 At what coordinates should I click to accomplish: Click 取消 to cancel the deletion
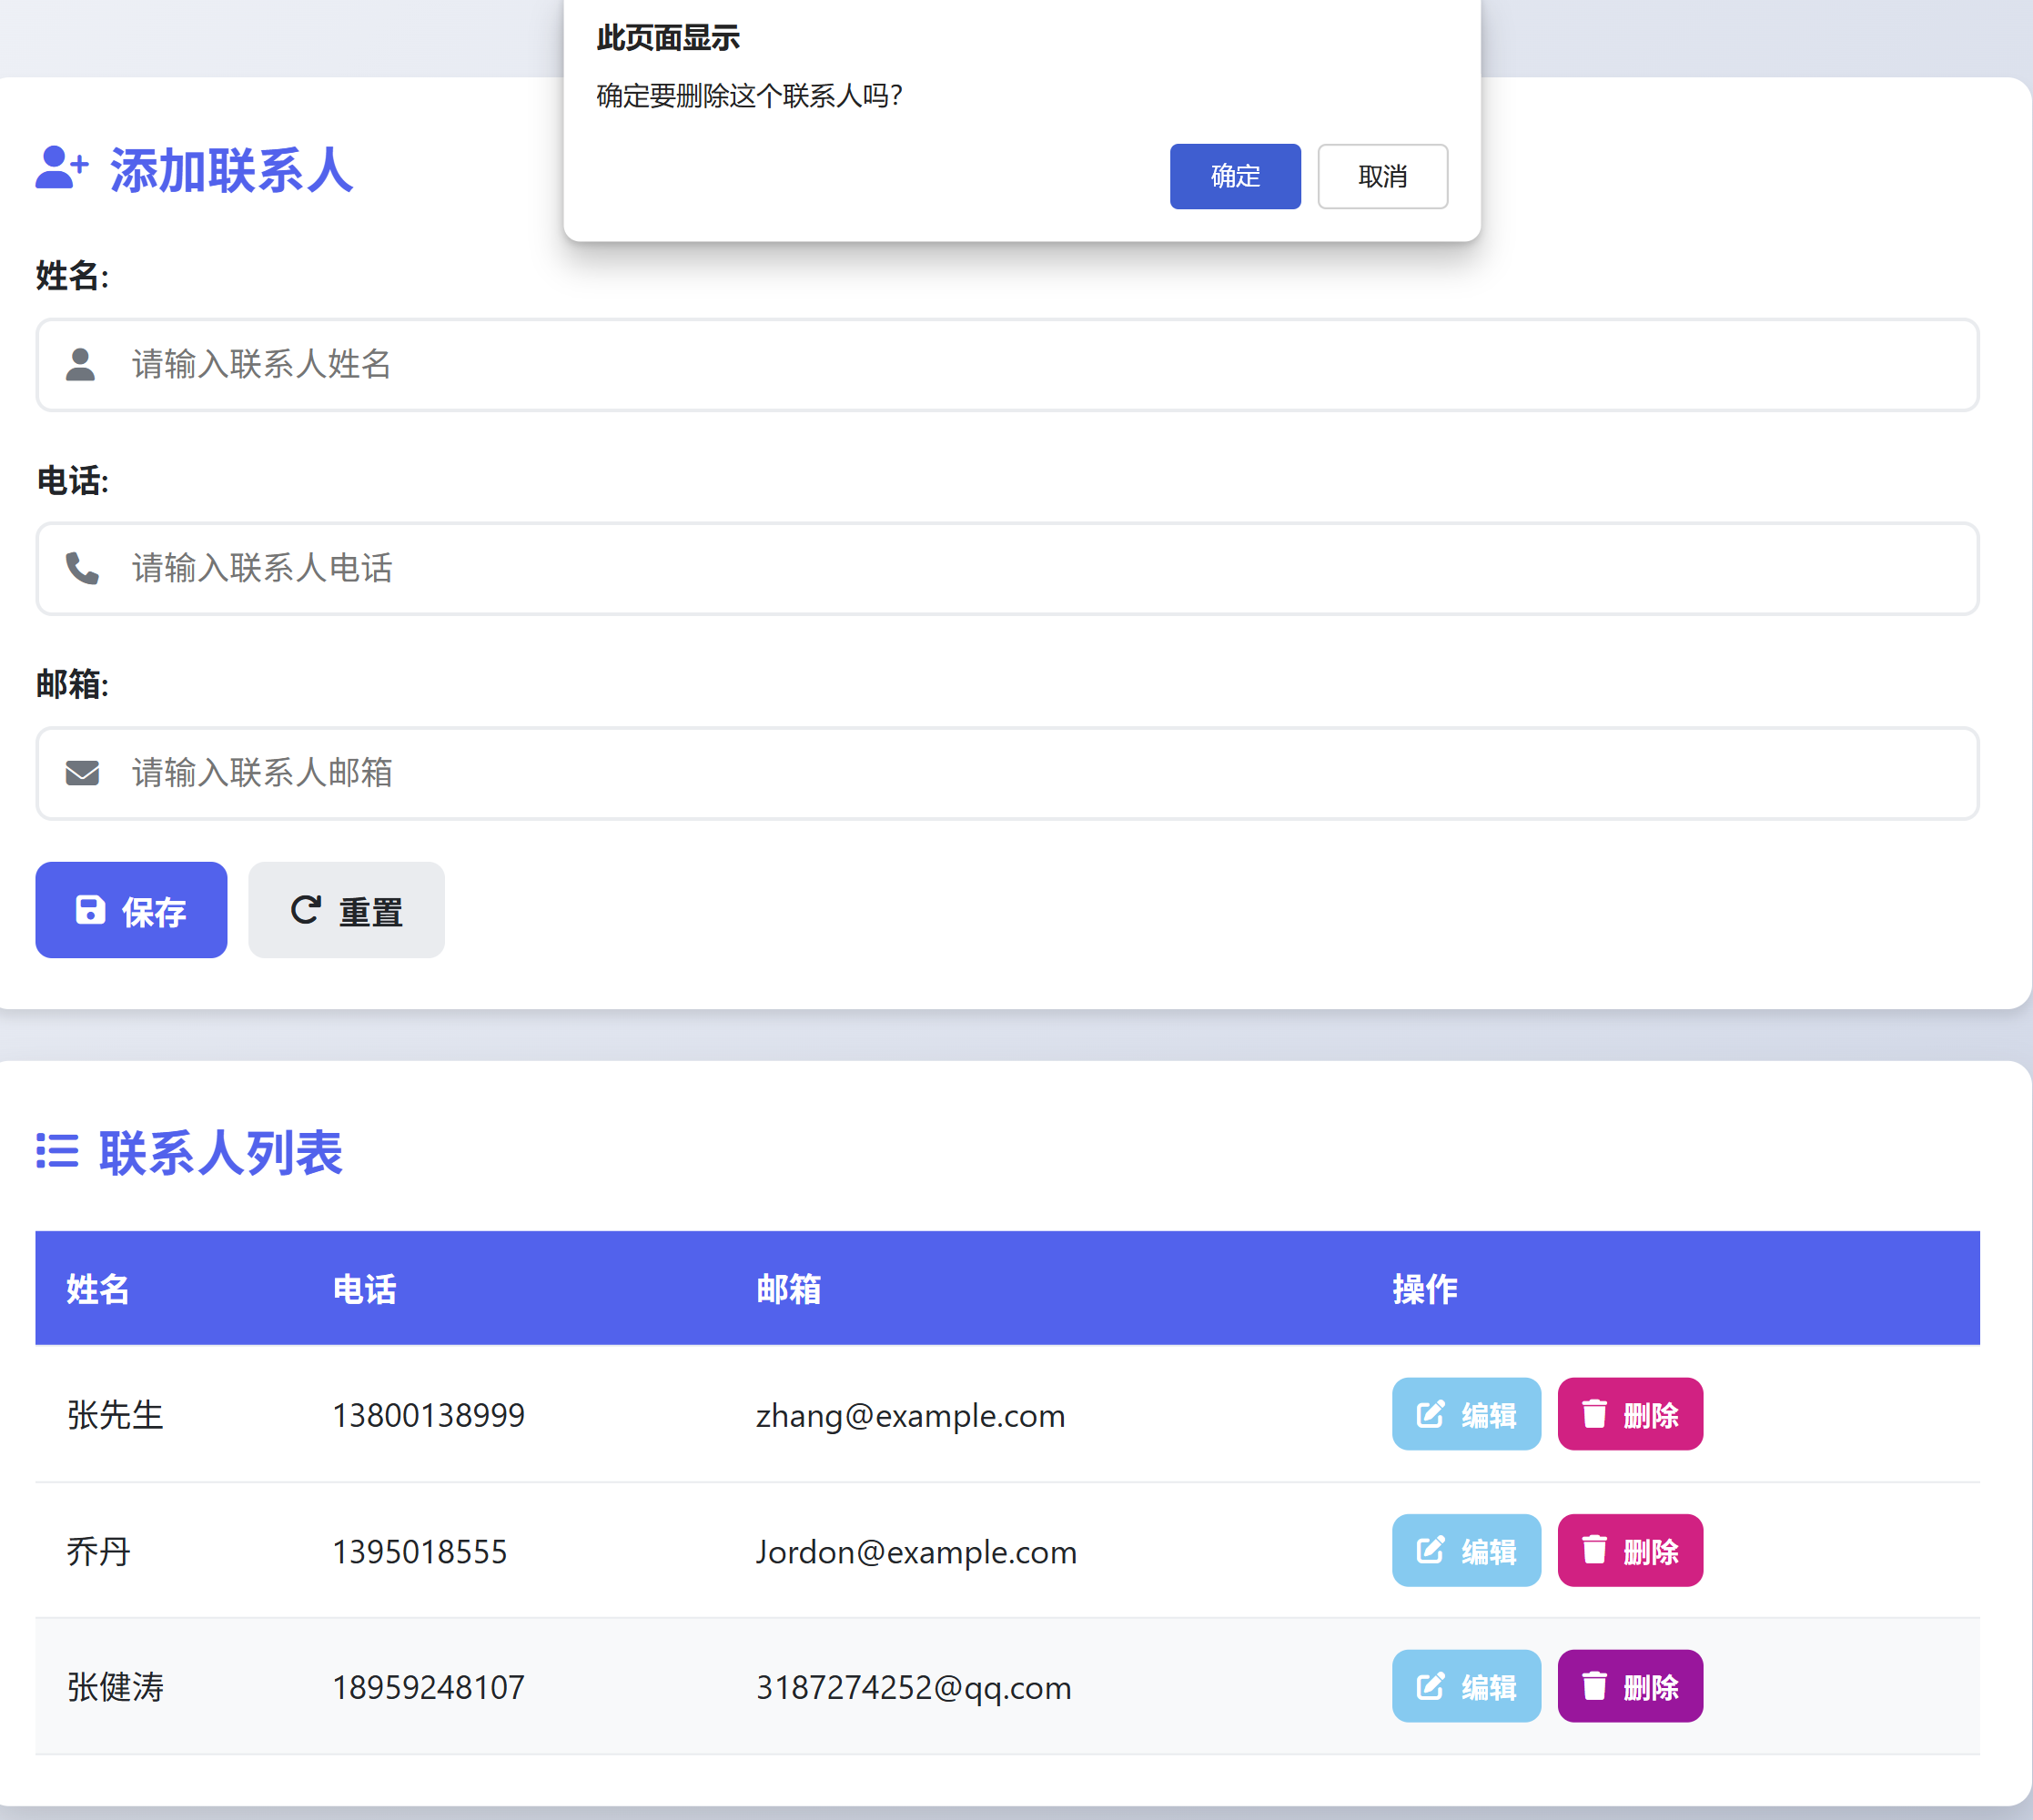(1381, 176)
